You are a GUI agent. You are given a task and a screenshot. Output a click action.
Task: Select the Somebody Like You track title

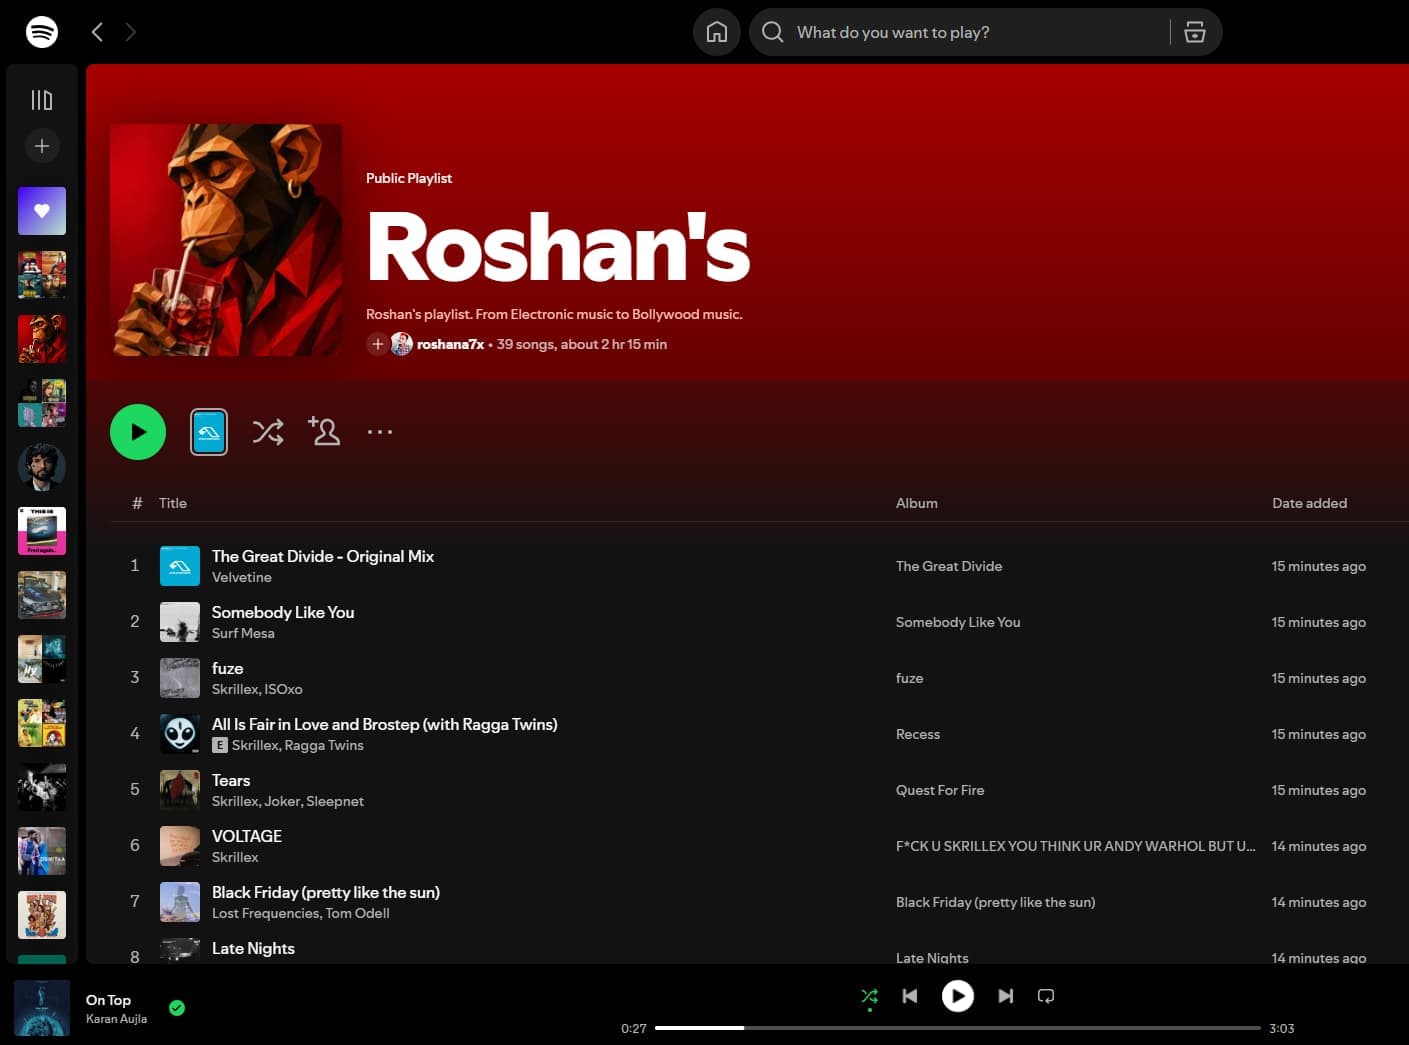[283, 612]
